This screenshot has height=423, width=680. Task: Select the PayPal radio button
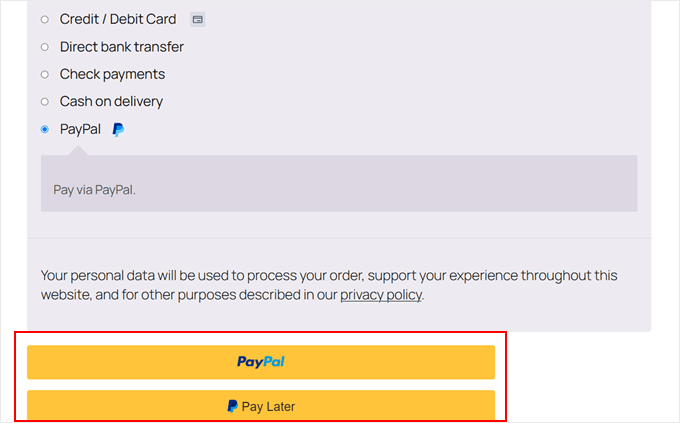[44, 129]
